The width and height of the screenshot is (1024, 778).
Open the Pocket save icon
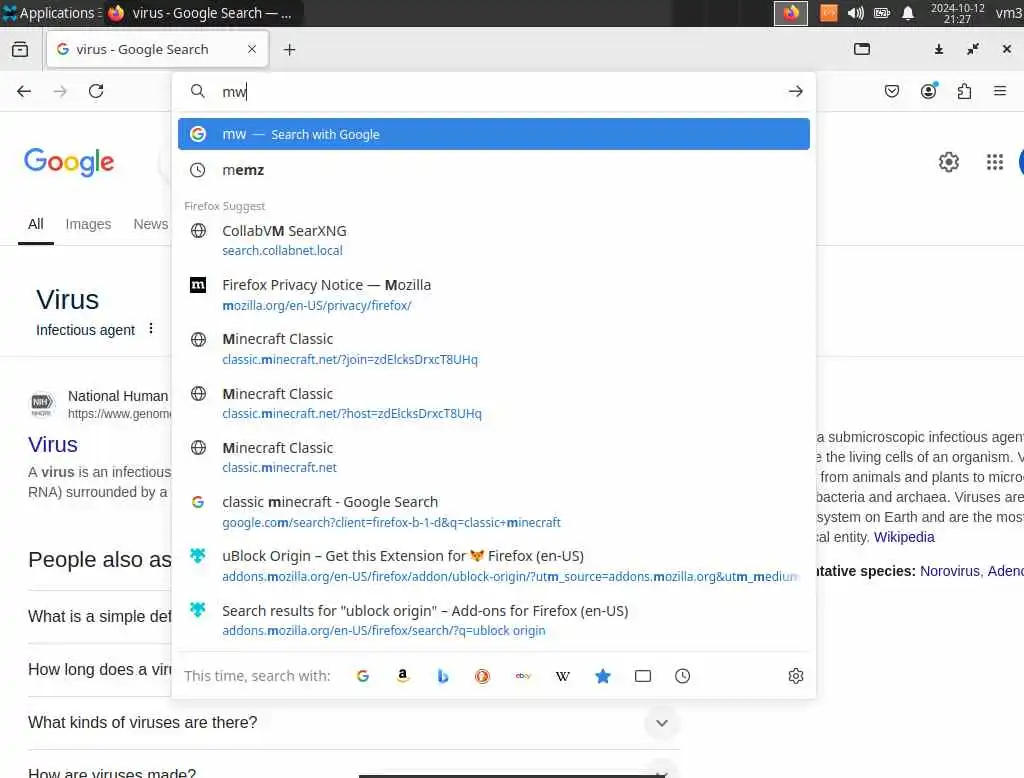click(891, 91)
